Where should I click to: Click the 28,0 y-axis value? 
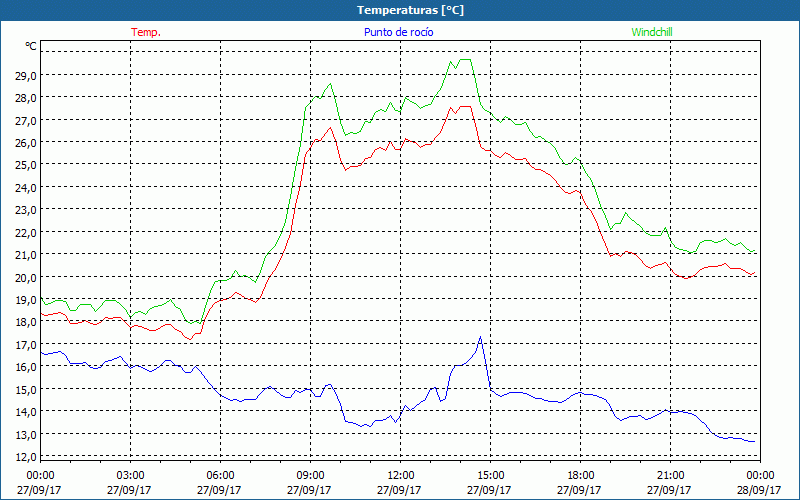pyautogui.click(x=27, y=97)
